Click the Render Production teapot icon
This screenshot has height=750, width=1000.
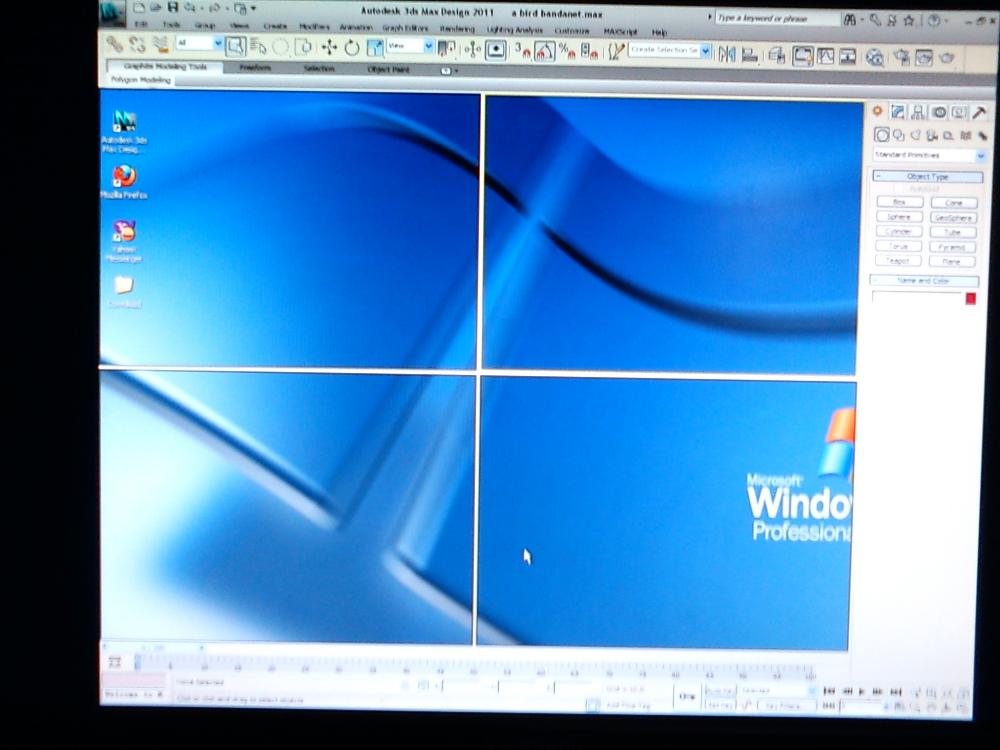coord(947,58)
